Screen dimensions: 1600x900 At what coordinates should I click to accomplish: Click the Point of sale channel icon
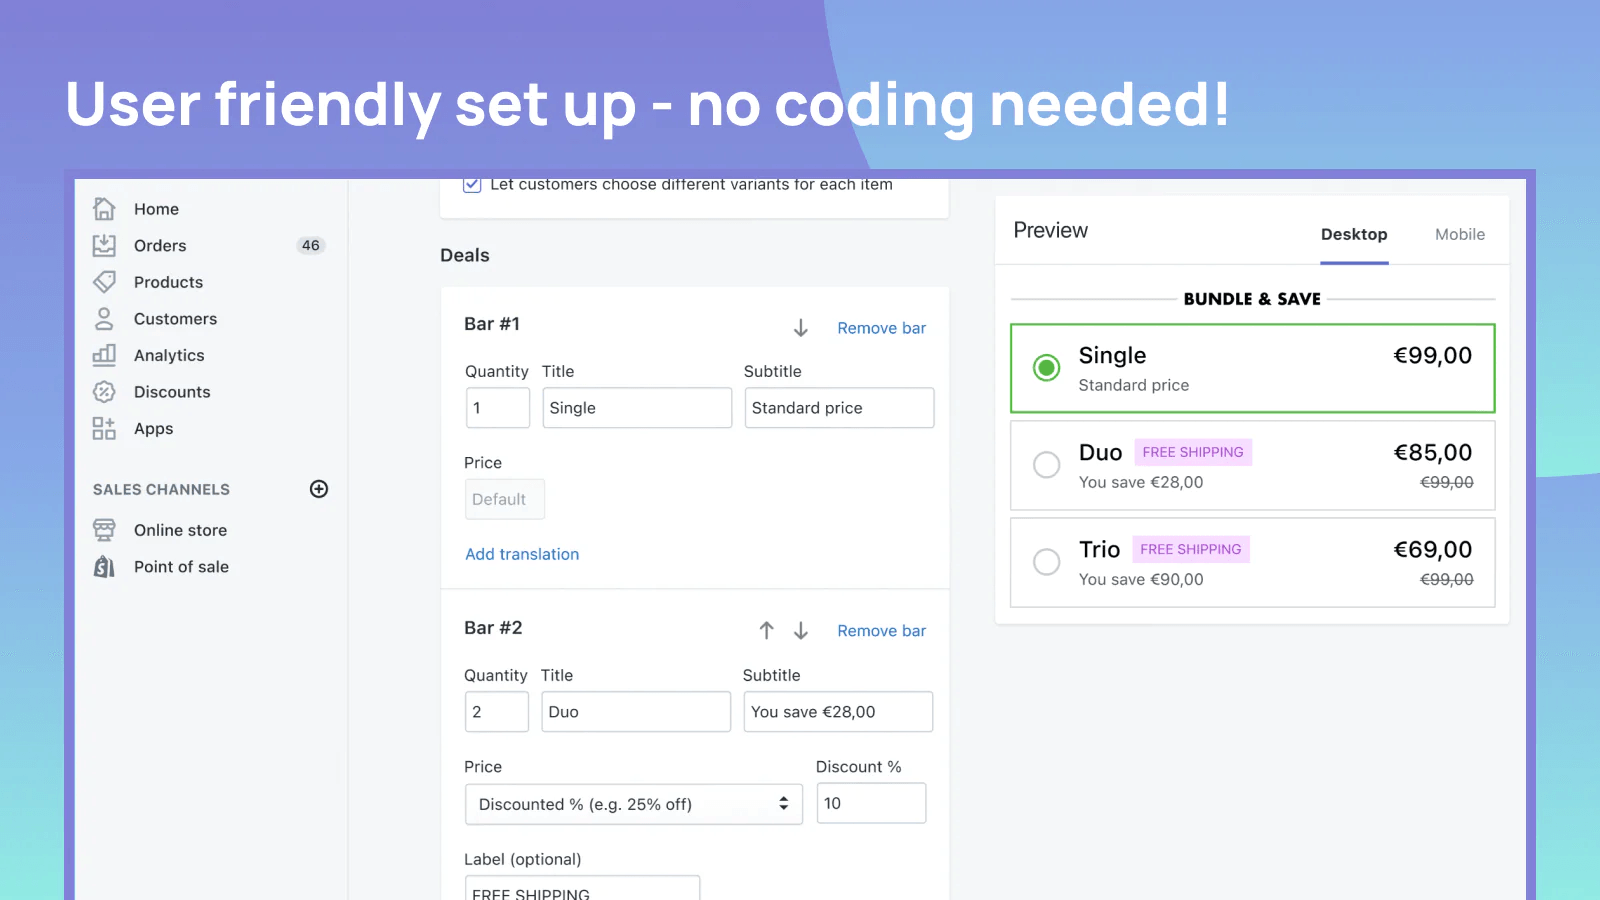click(x=105, y=566)
